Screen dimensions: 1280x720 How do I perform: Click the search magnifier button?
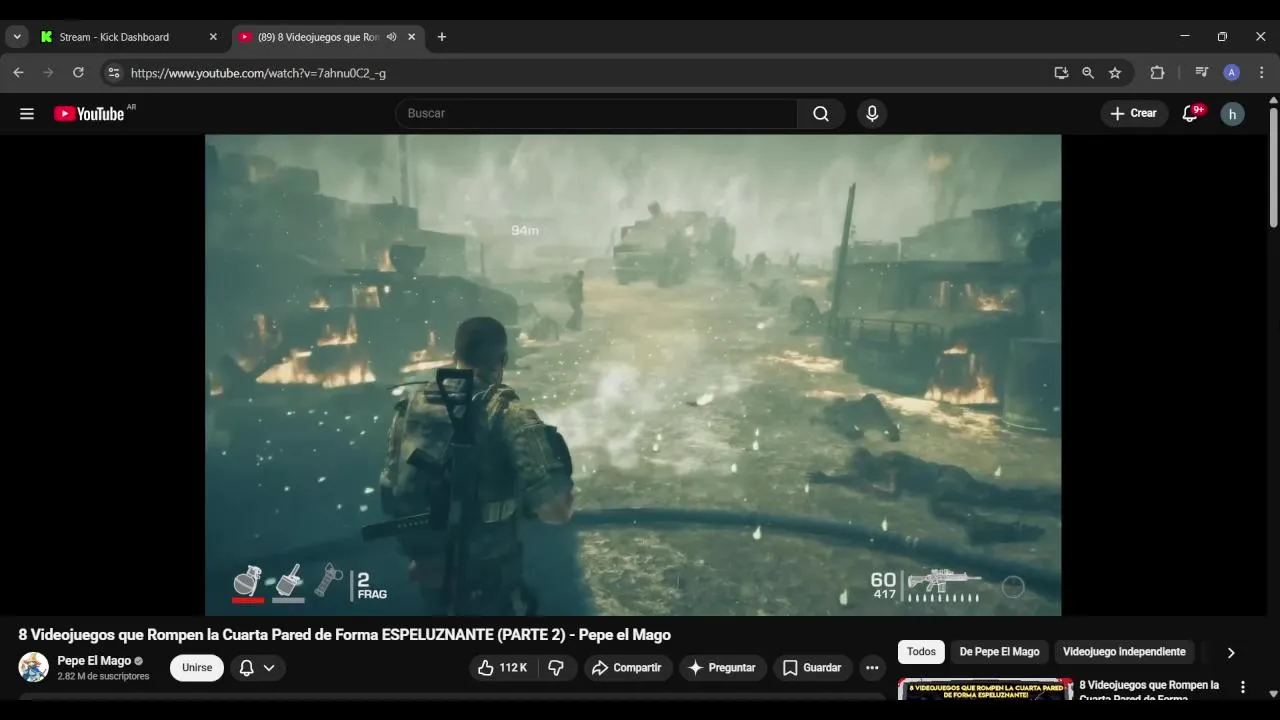[821, 114]
